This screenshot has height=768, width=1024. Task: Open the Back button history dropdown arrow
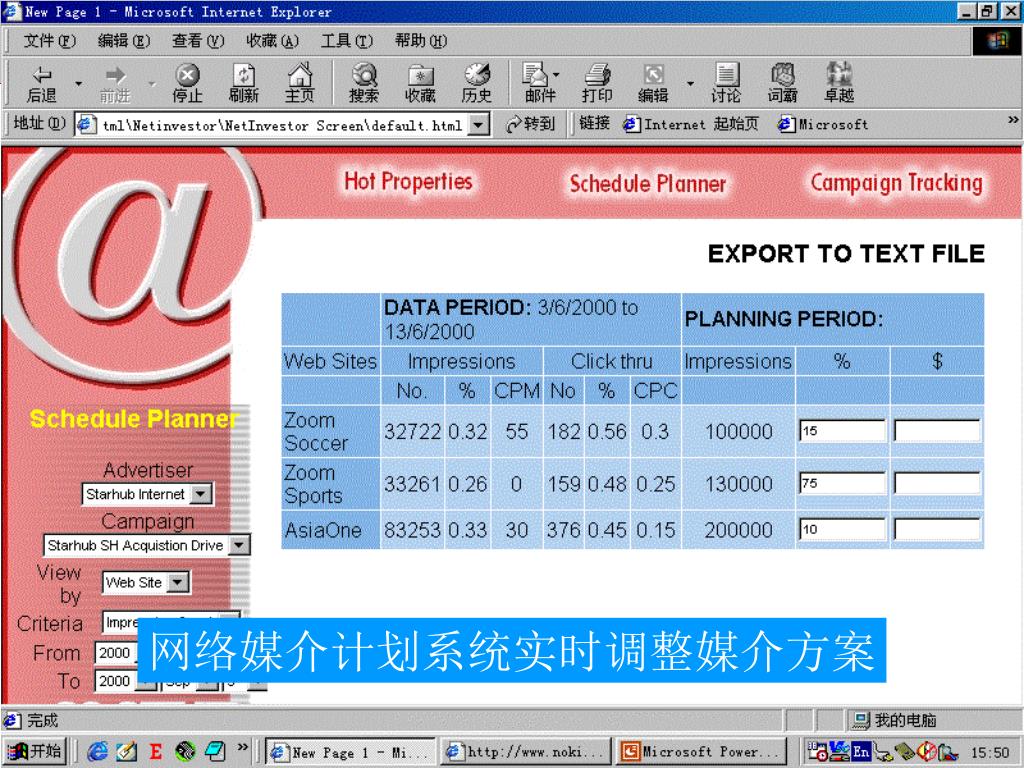pos(78,84)
